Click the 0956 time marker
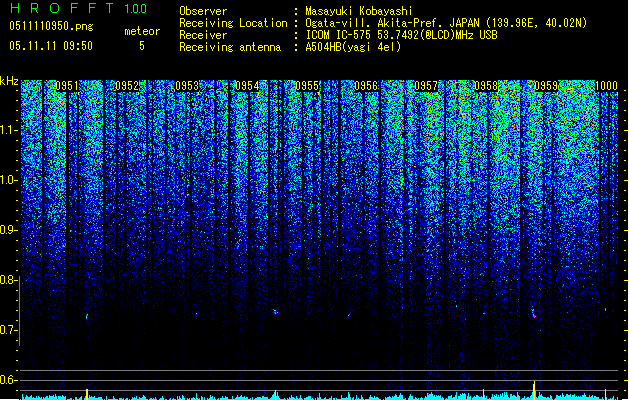 [x=366, y=86]
